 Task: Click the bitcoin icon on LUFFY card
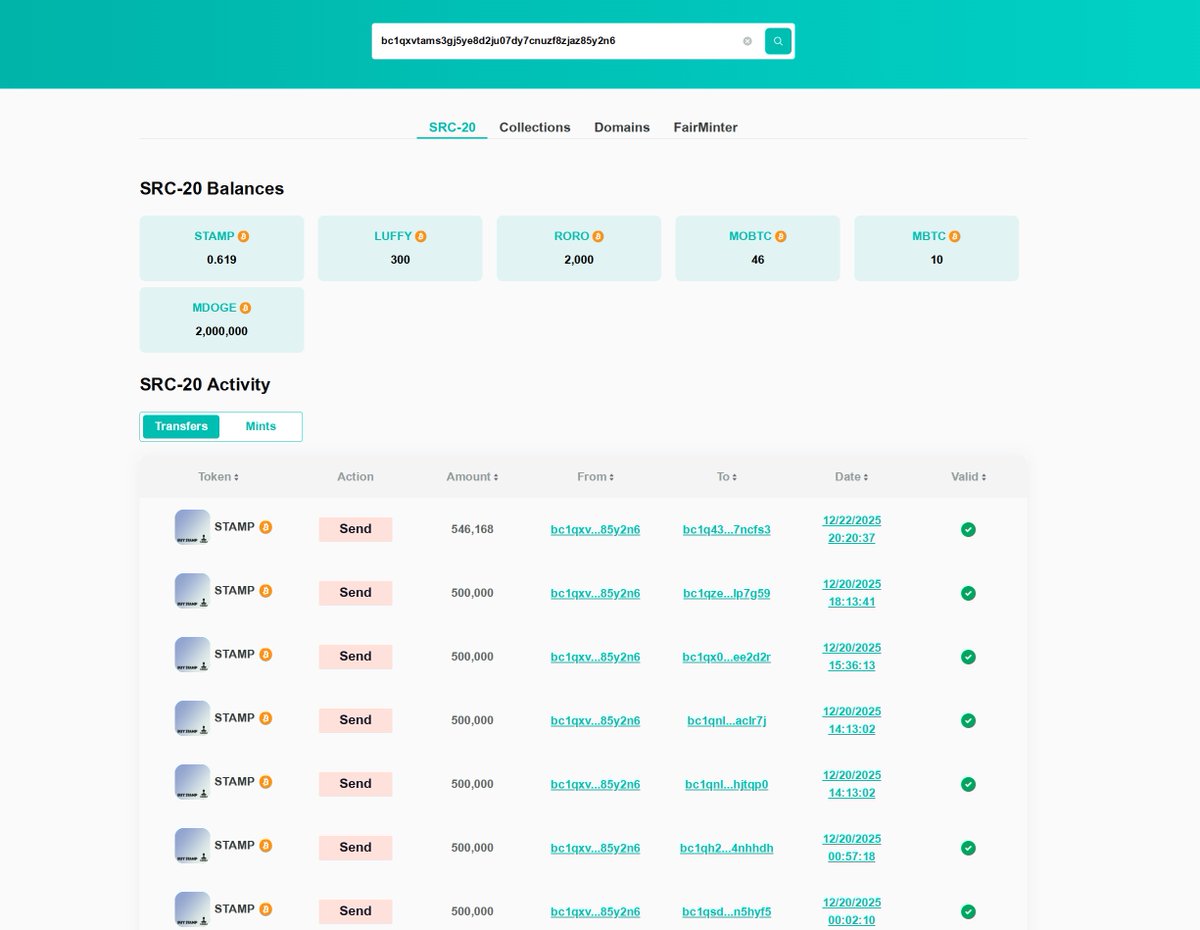[x=420, y=237]
